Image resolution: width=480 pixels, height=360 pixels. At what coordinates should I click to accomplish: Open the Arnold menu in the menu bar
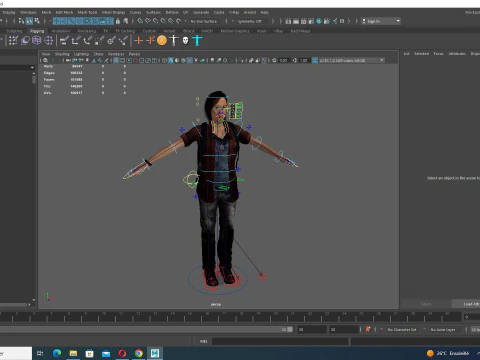pos(250,12)
